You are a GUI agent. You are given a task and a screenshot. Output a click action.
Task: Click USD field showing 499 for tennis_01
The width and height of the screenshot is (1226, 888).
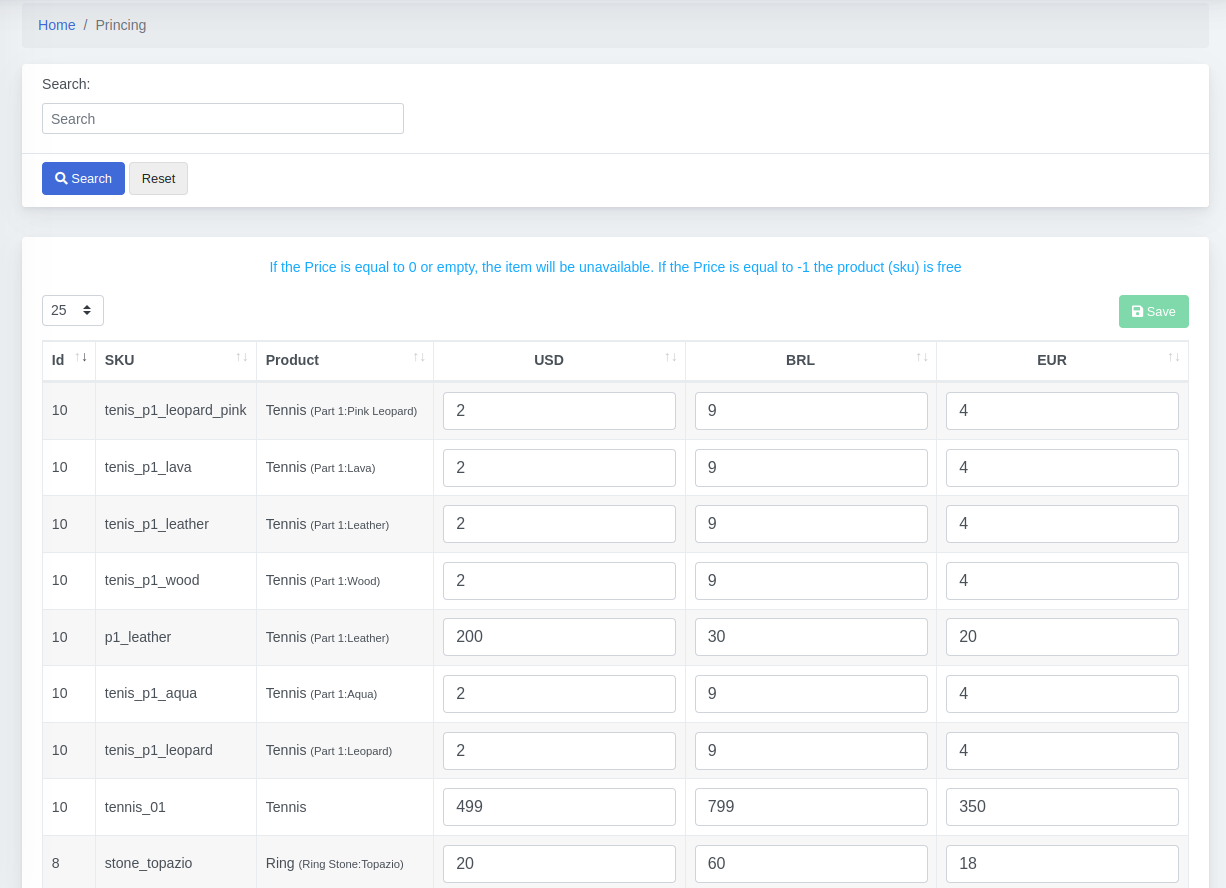click(559, 807)
